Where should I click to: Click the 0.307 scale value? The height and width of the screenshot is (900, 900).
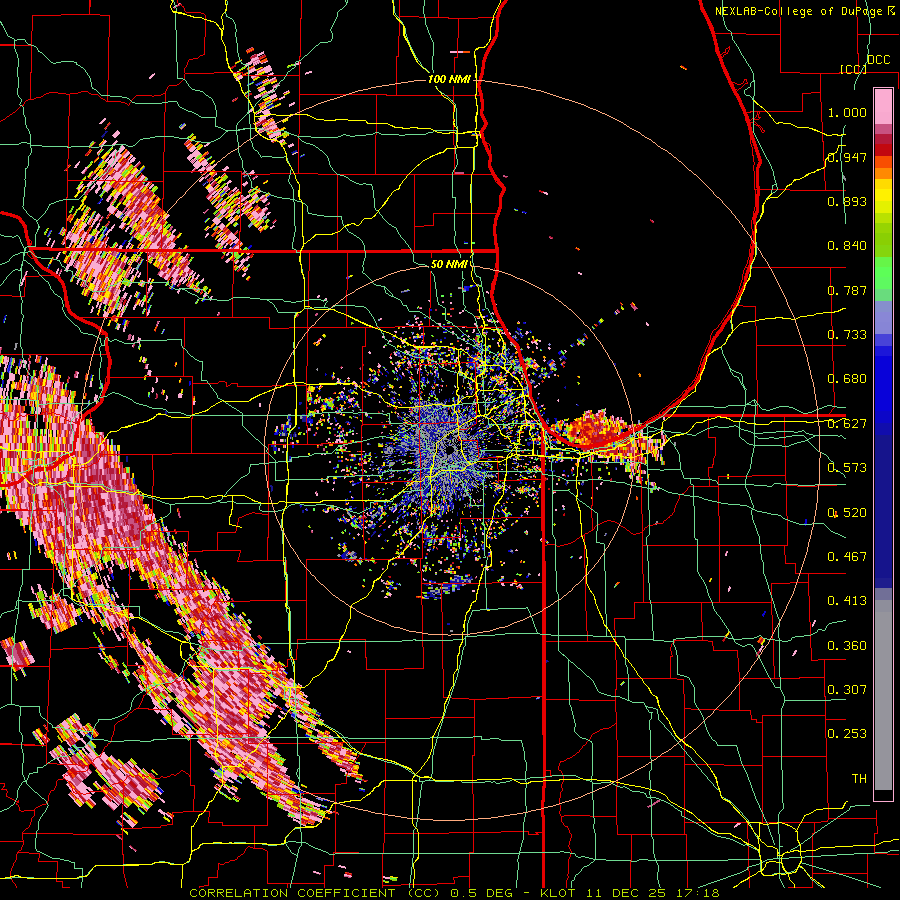click(x=847, y=690)
